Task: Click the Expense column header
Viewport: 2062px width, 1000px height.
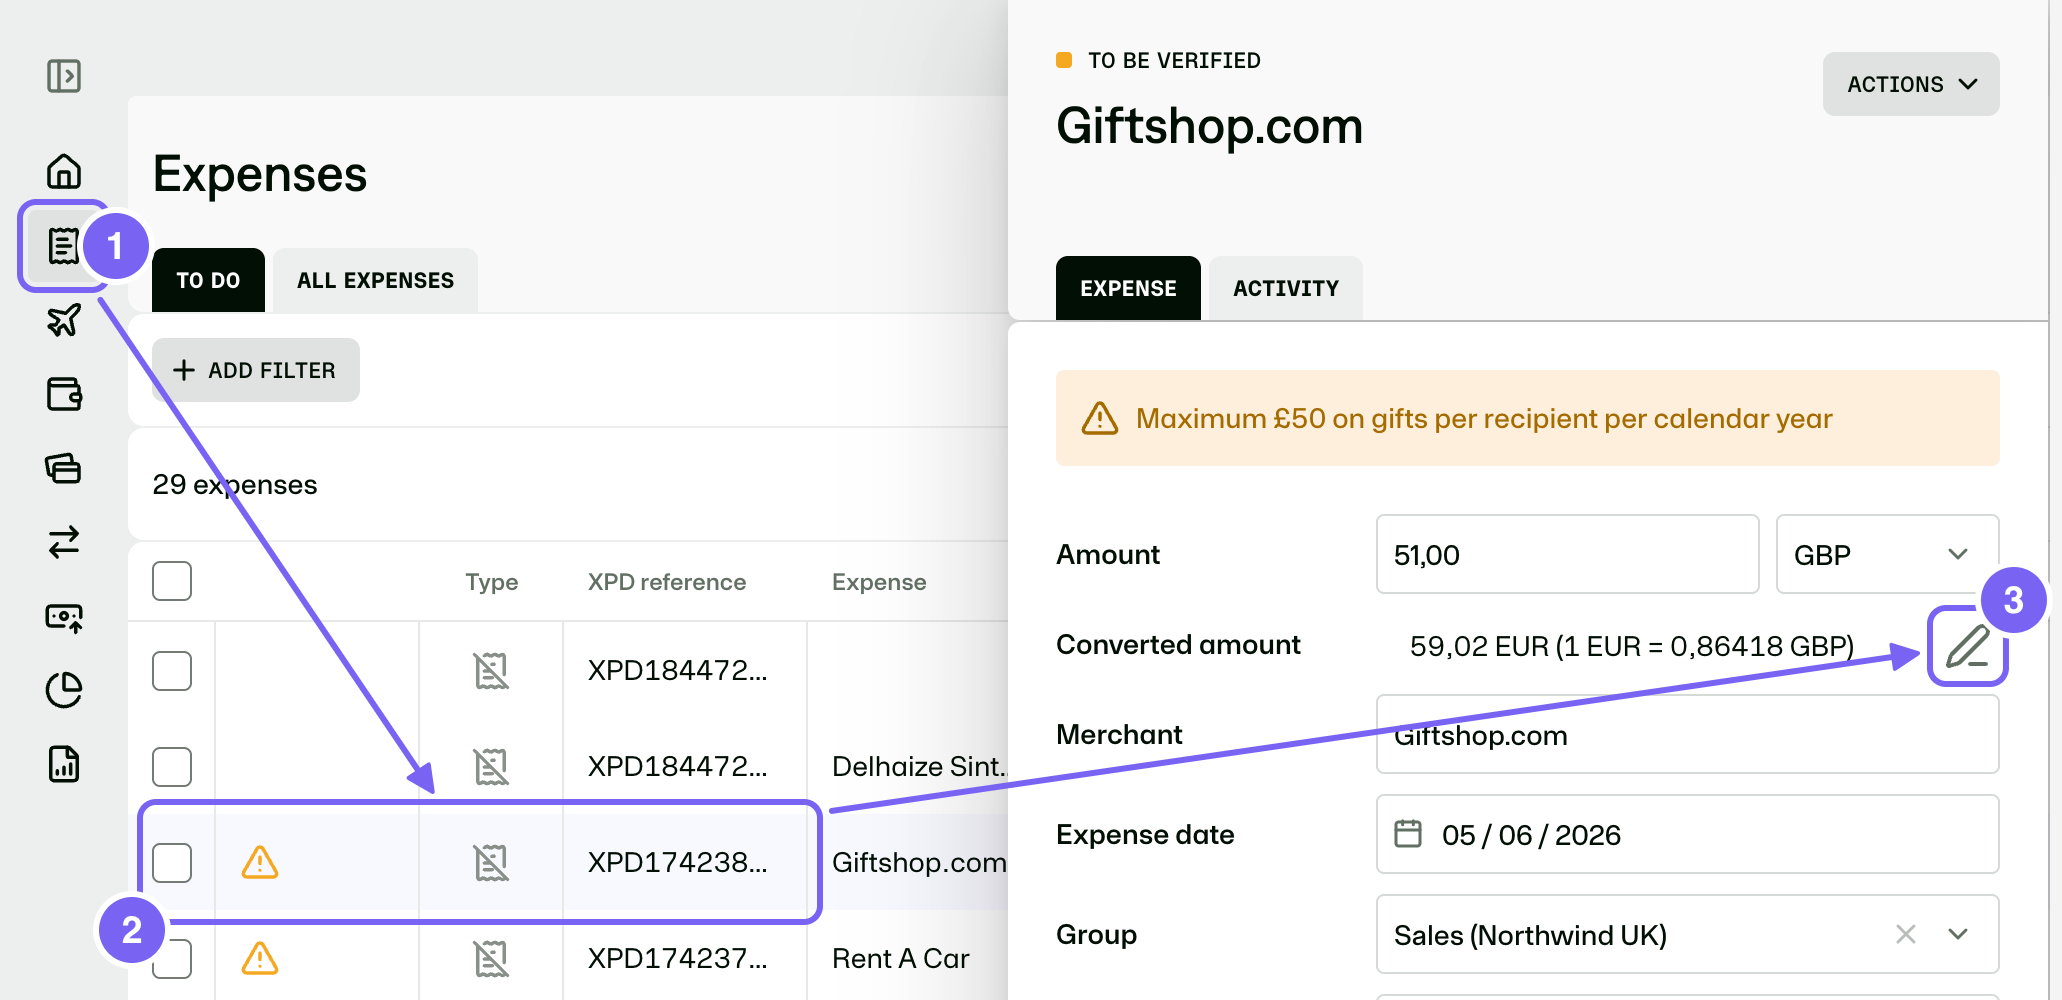Action: pos(879,582)
